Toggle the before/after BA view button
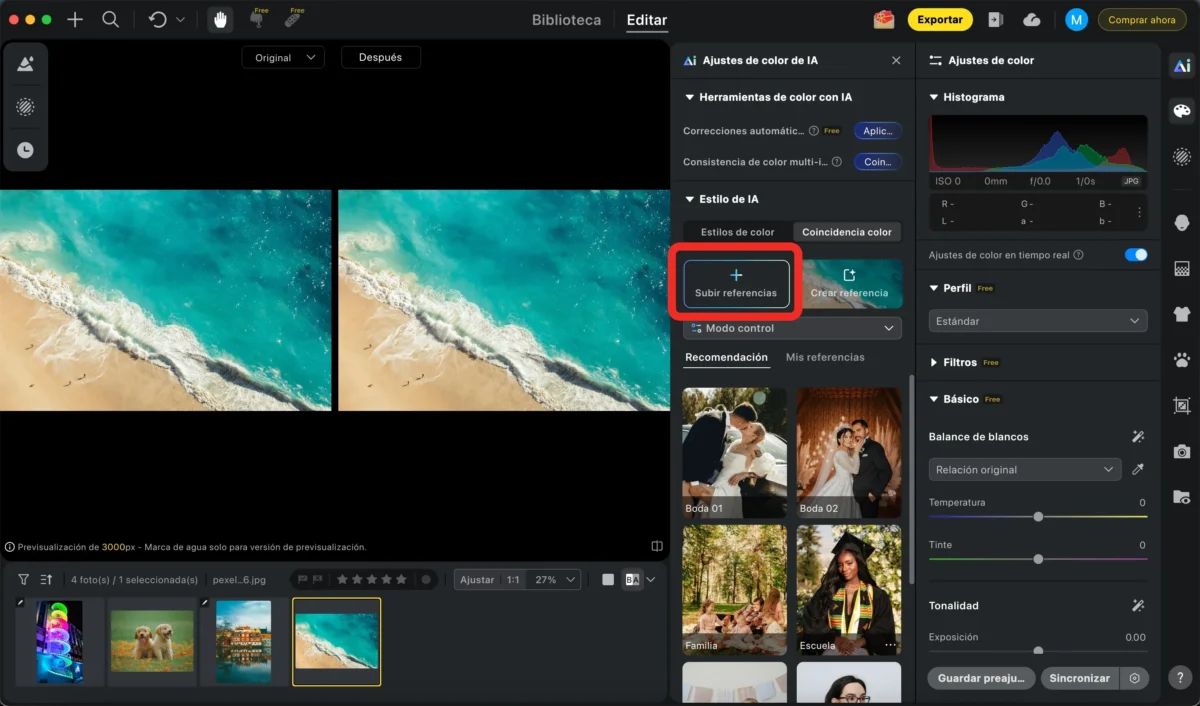1200x706 pixels. pos(632,579)
